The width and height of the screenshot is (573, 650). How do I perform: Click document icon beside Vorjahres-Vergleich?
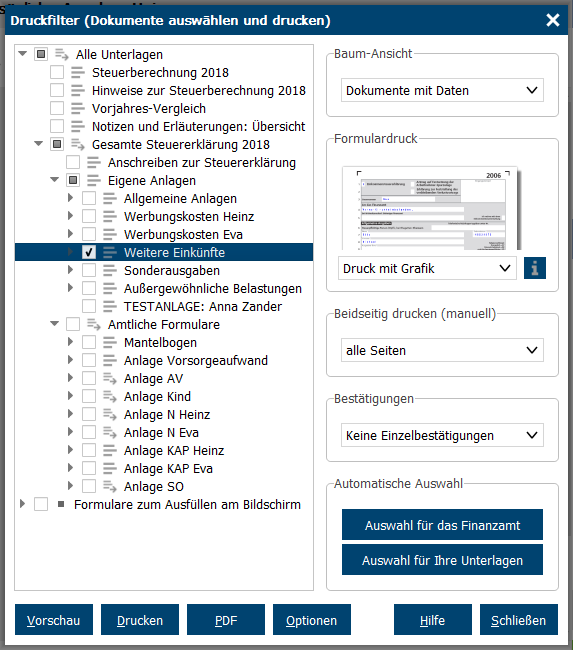point(78,109)
